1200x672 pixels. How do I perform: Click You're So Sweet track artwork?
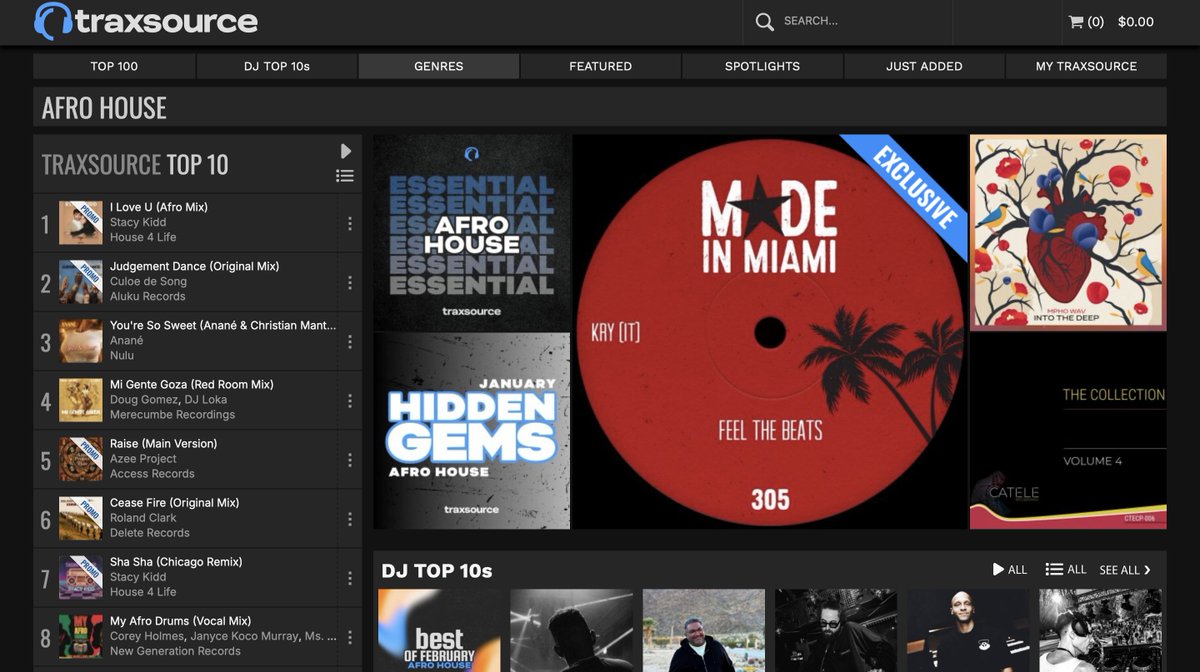81,341
